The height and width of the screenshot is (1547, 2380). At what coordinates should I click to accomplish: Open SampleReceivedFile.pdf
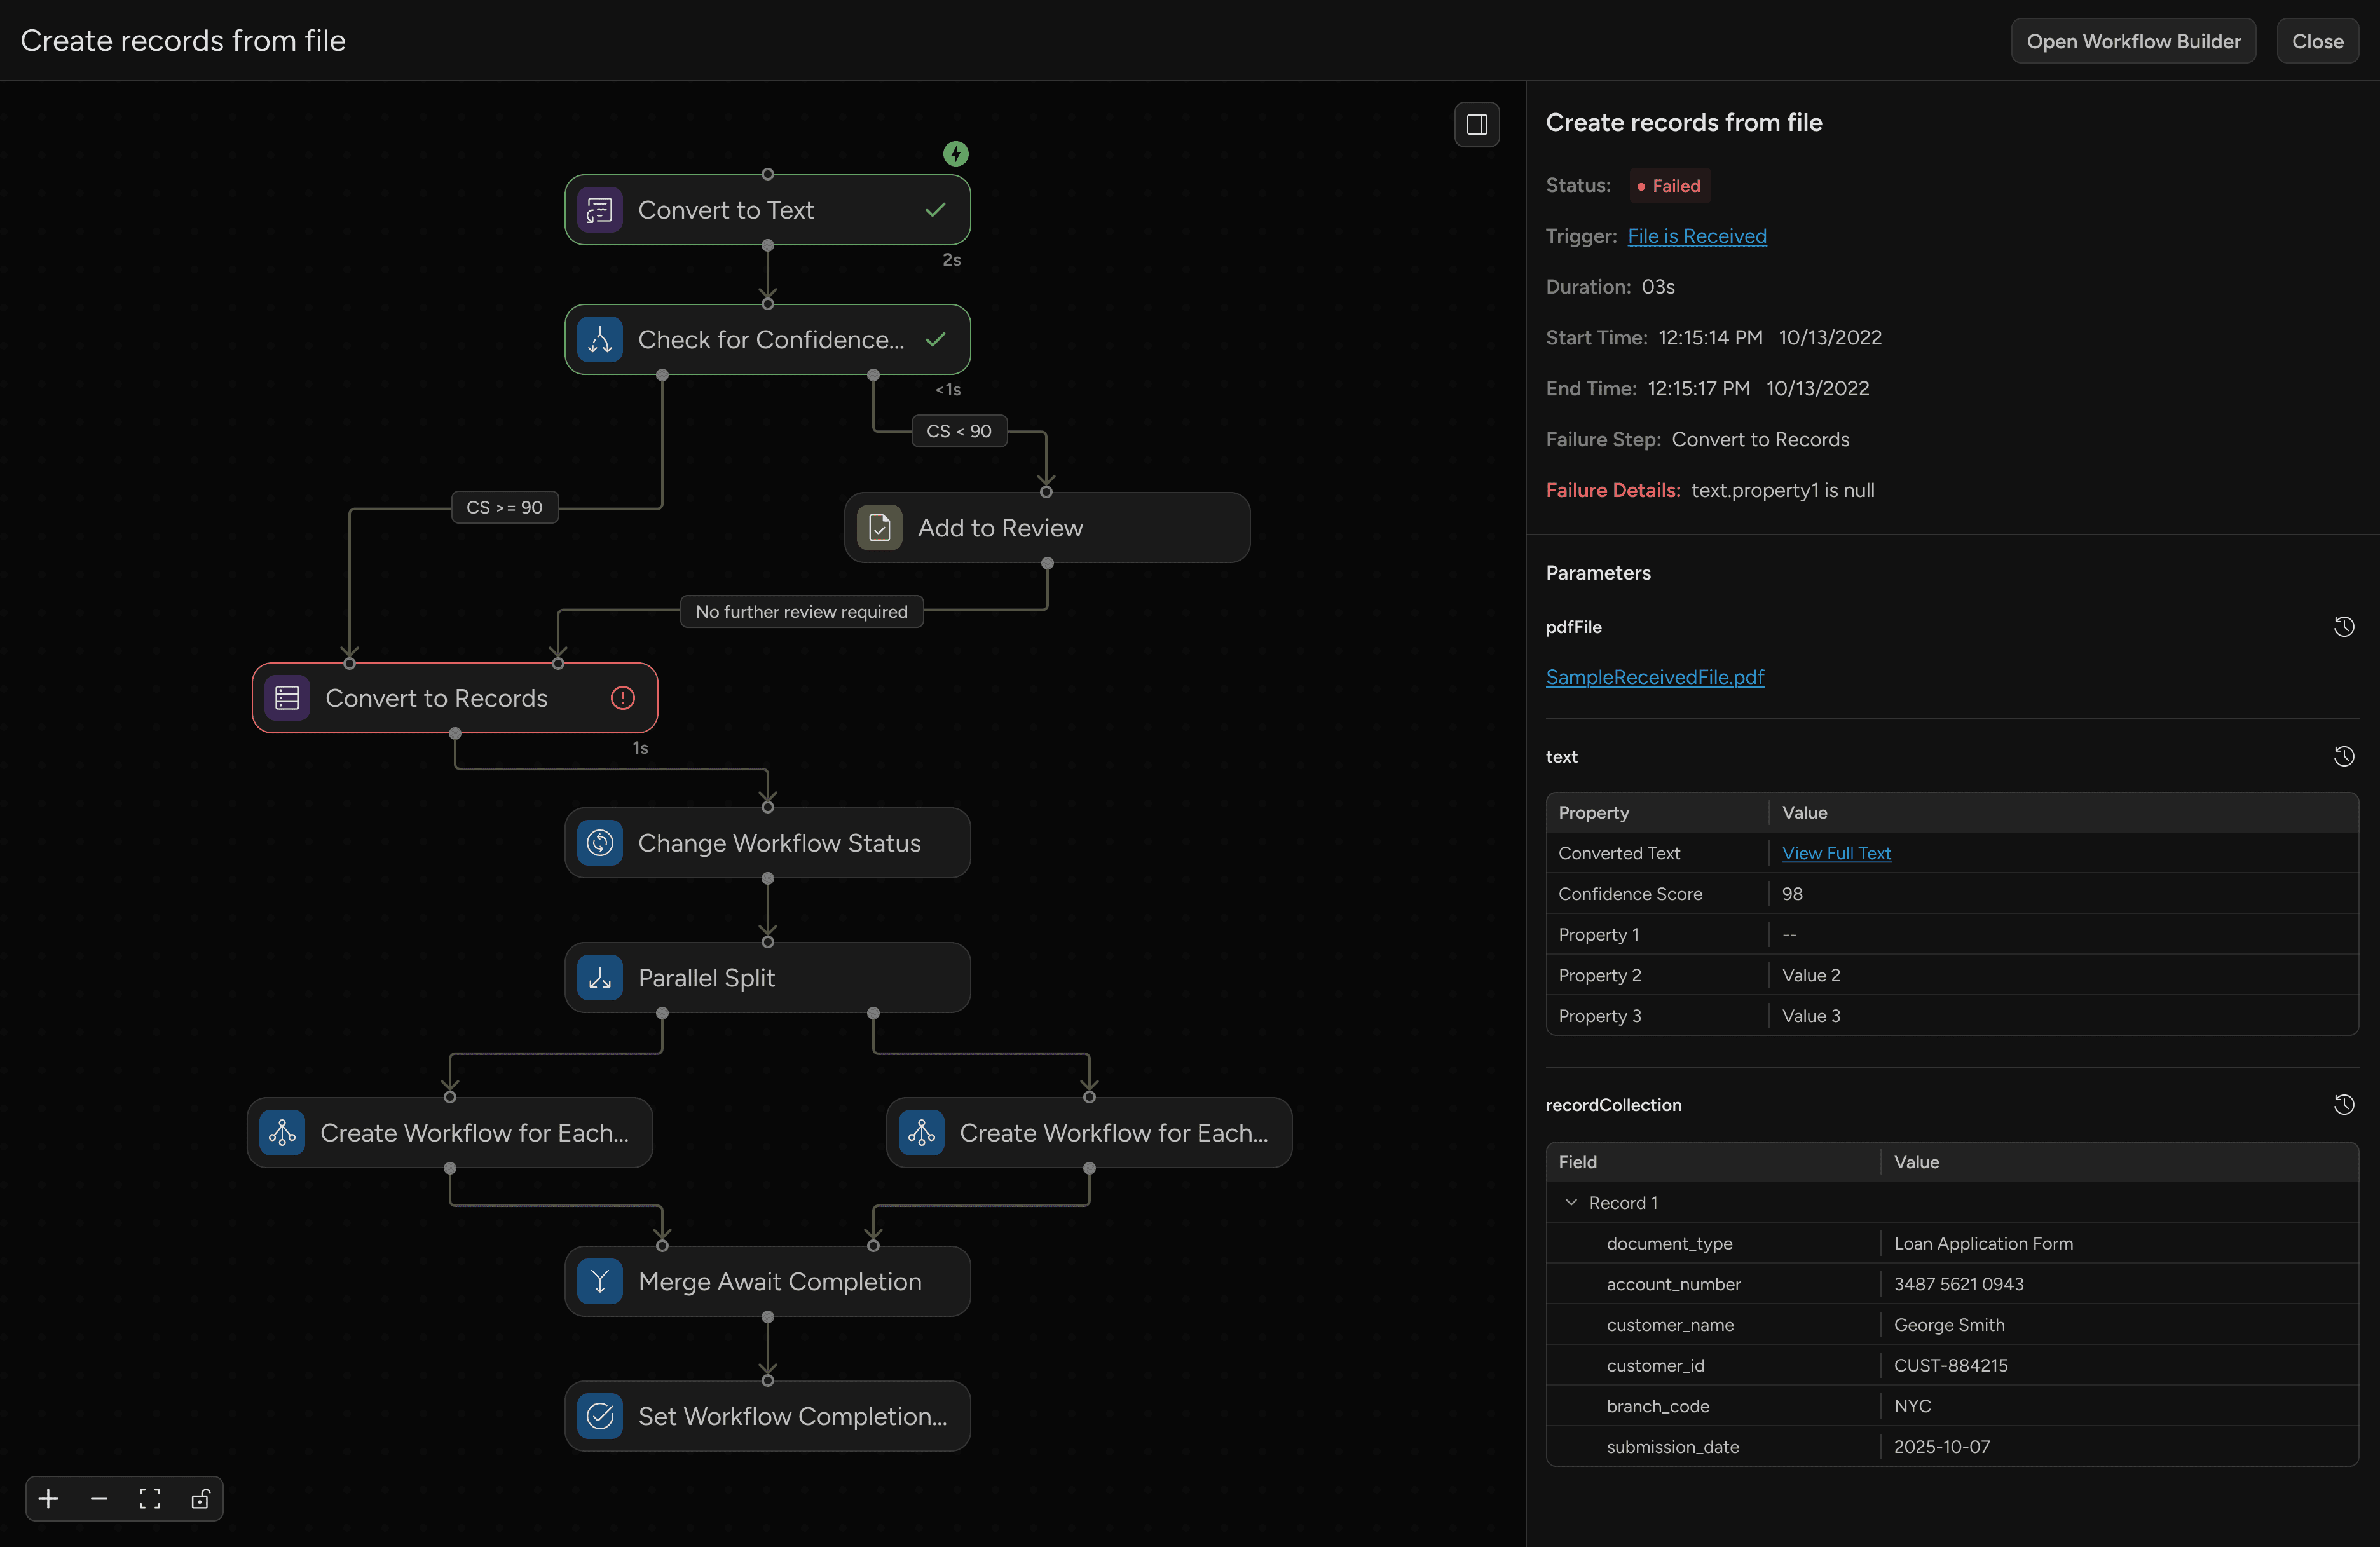(x=1655, y=677)
